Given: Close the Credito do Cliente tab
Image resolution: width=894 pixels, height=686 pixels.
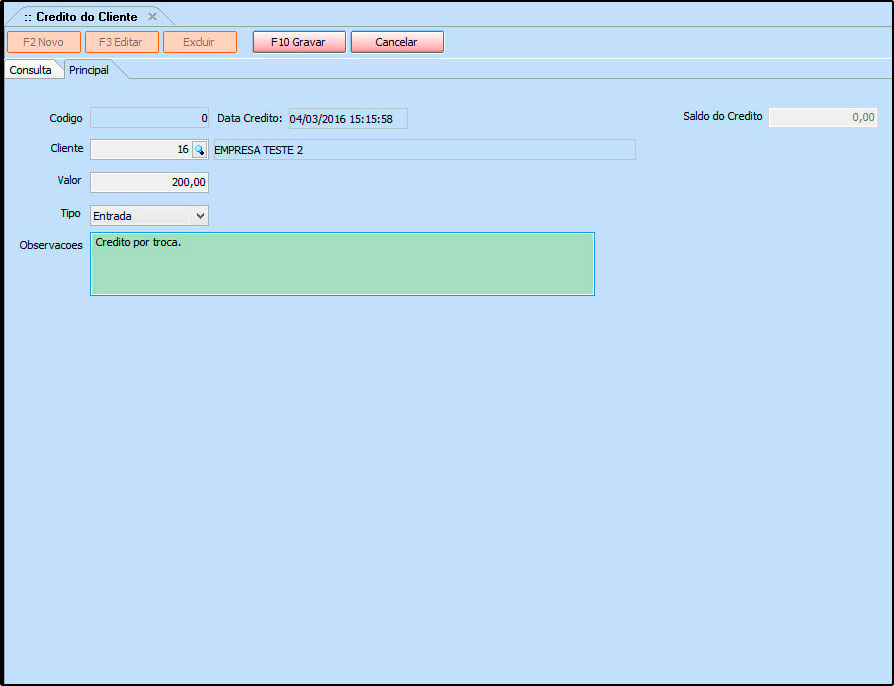Looking at the screenshot, I should 152,17.
